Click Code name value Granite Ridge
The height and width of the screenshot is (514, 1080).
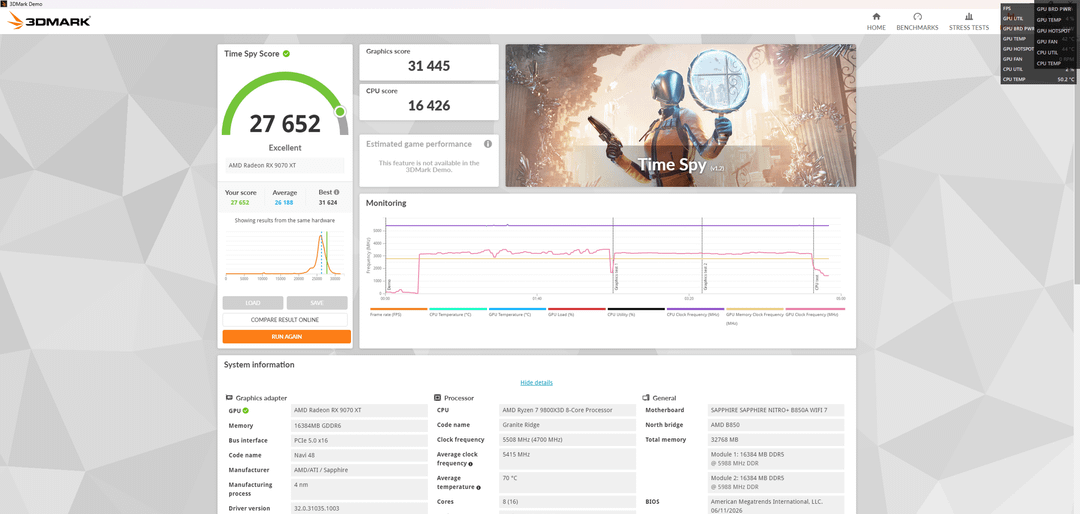click(x=568, y=425)
